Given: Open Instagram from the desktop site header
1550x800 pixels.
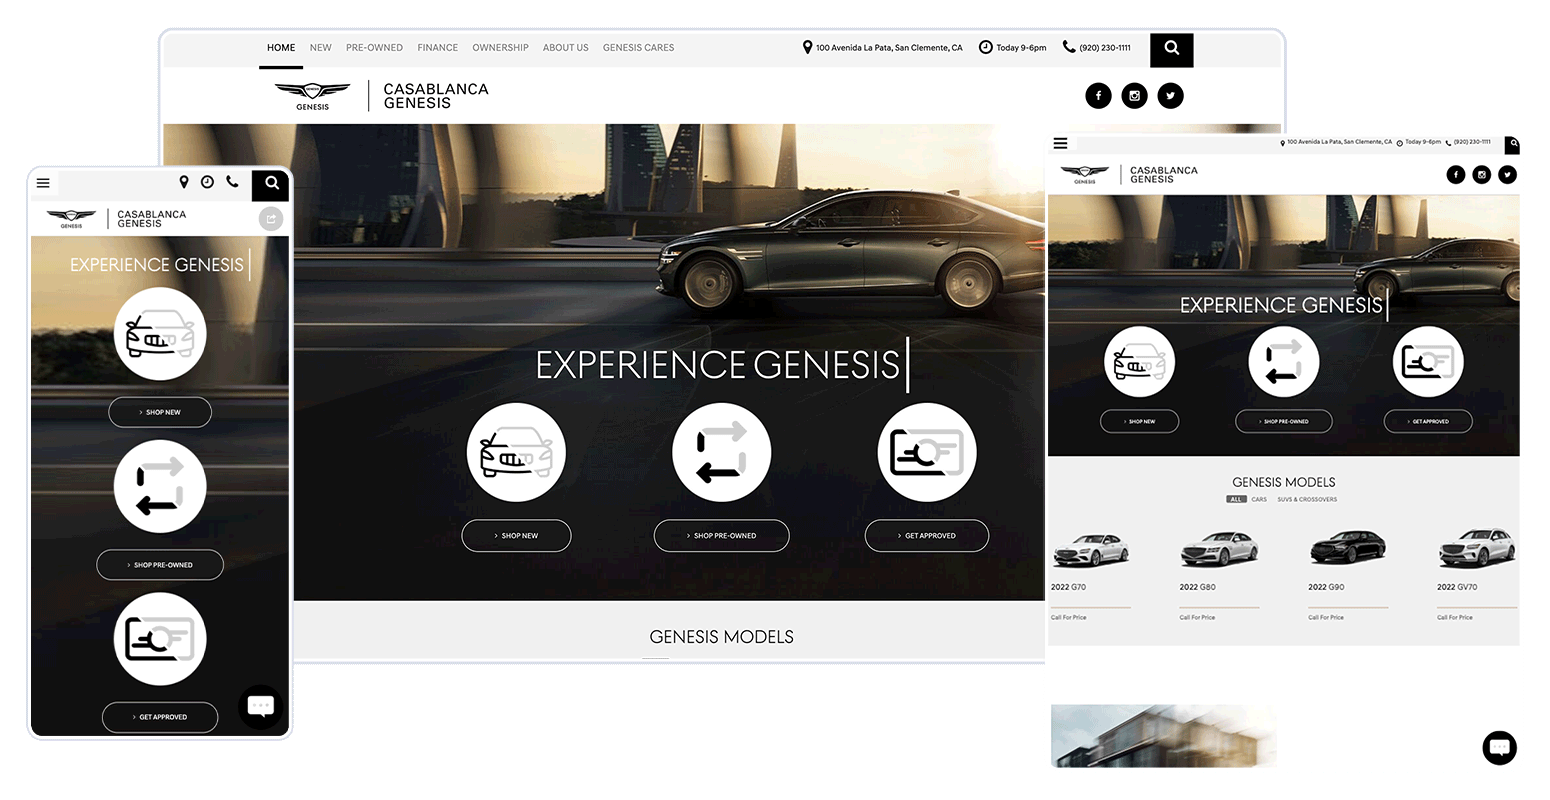Looking at the screenshot, I should tap(1134, 96).
